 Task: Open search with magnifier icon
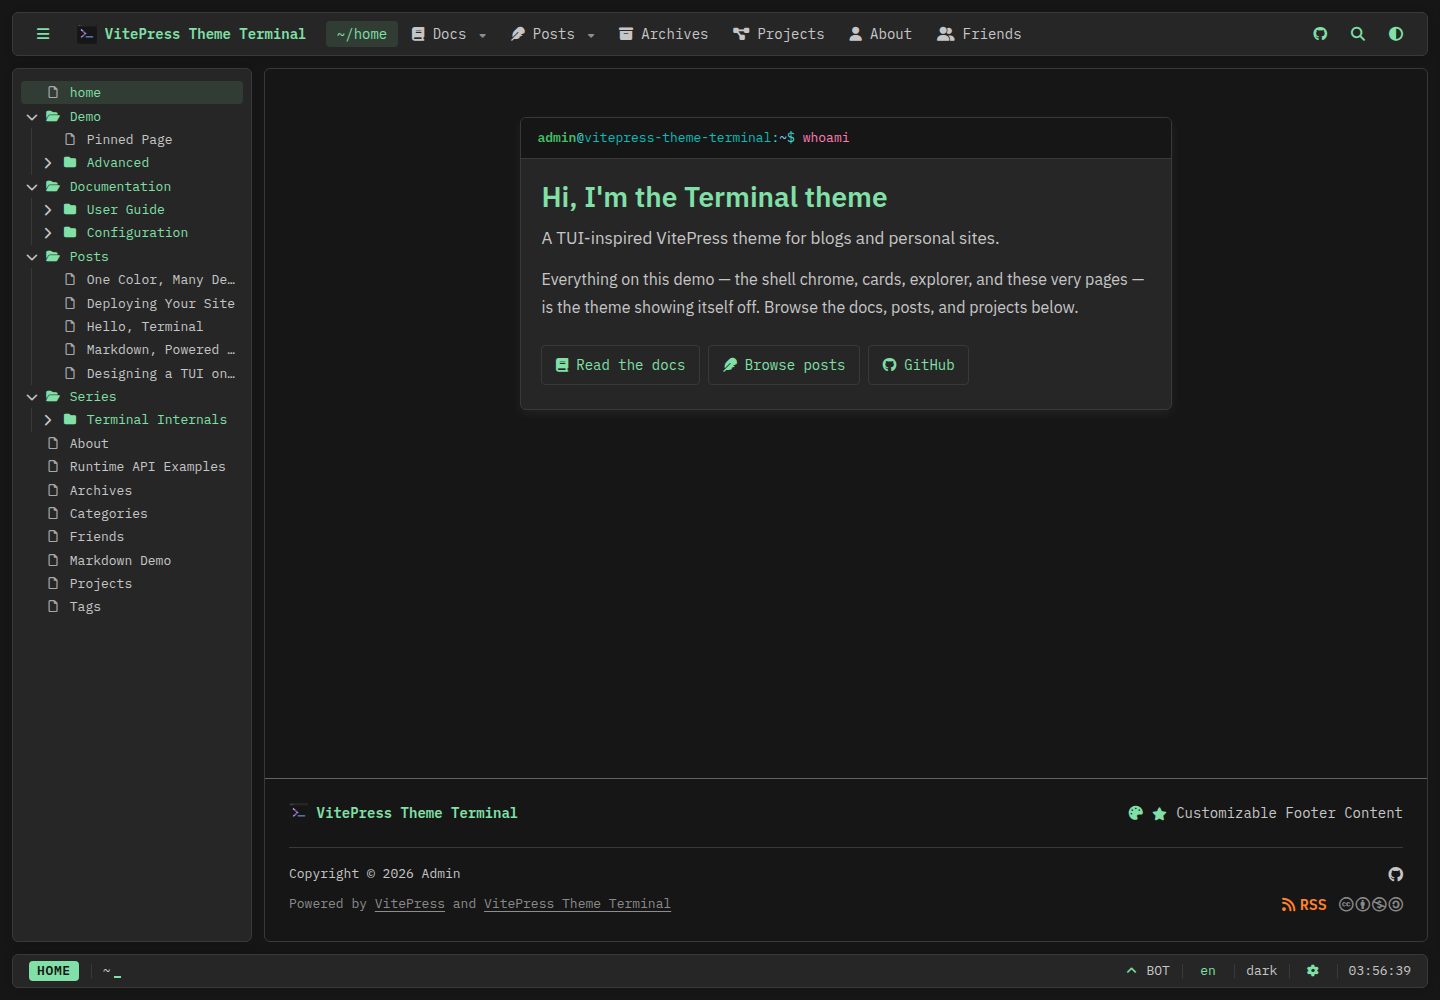(x=1358, y=34)
